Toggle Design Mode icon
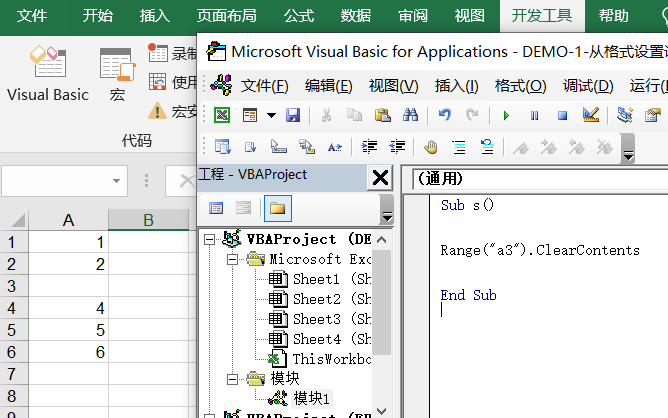The width and height of the screenshot is (668, 418). tap(591, 115)
